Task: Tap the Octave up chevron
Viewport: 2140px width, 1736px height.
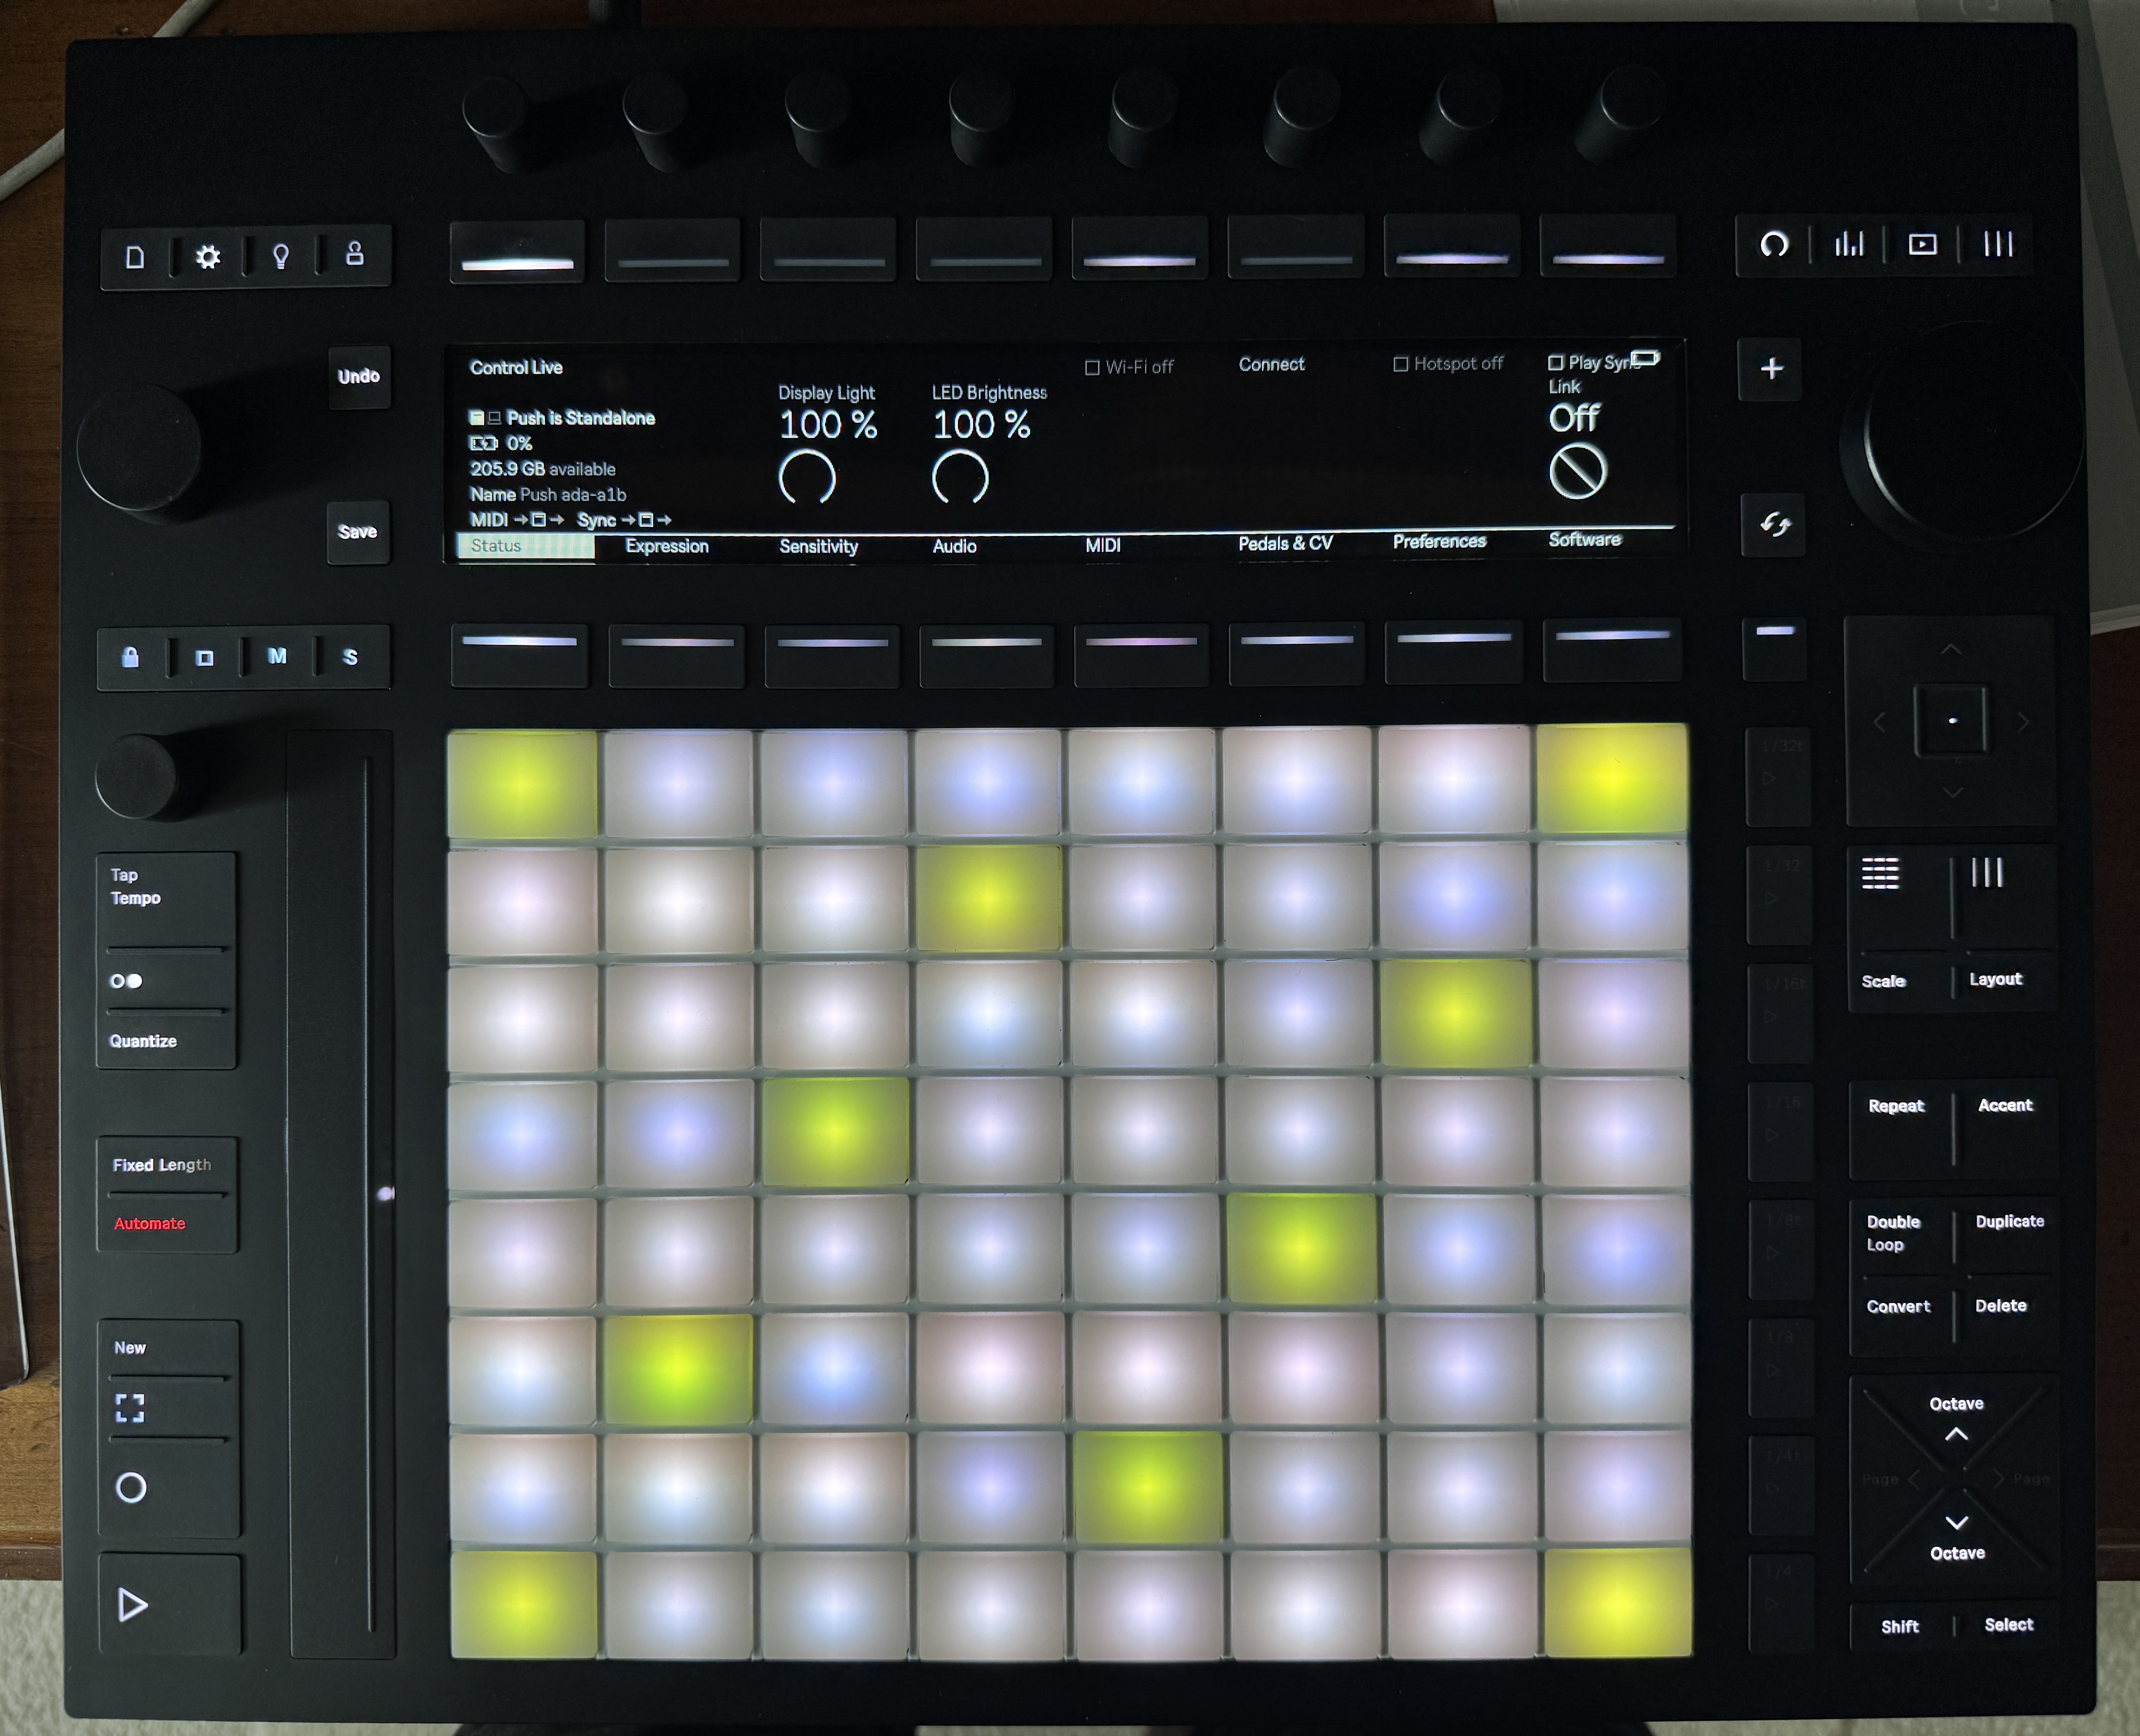Action: [x=1956, y=1434]
